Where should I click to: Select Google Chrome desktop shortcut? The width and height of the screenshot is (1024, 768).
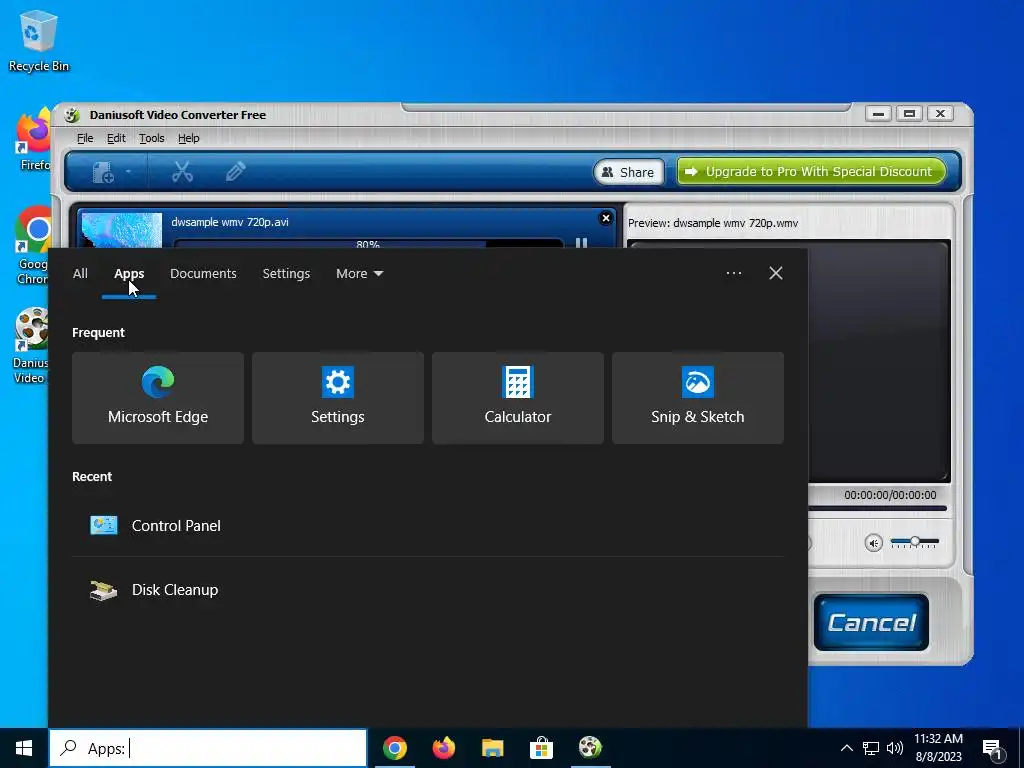pos(33,246)
